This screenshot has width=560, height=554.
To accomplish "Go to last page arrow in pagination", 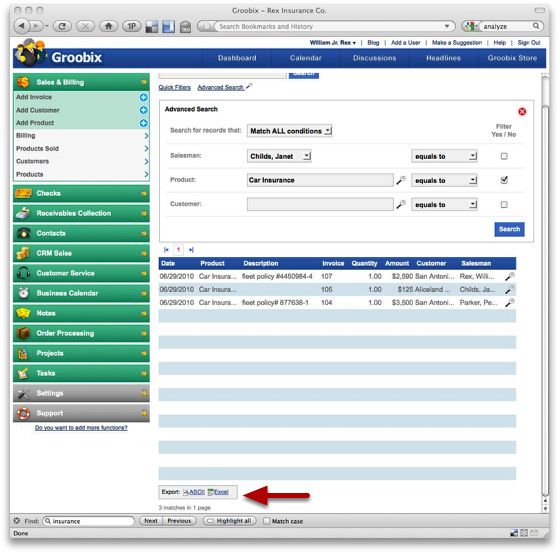I will tap(191, 250).
